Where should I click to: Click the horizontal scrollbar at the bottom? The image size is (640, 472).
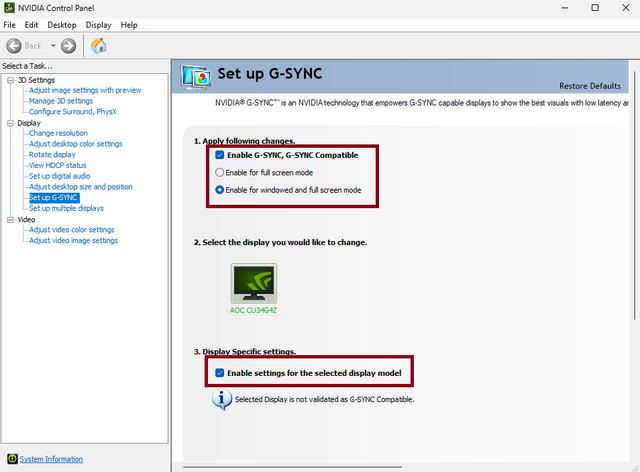coord(292,467)
